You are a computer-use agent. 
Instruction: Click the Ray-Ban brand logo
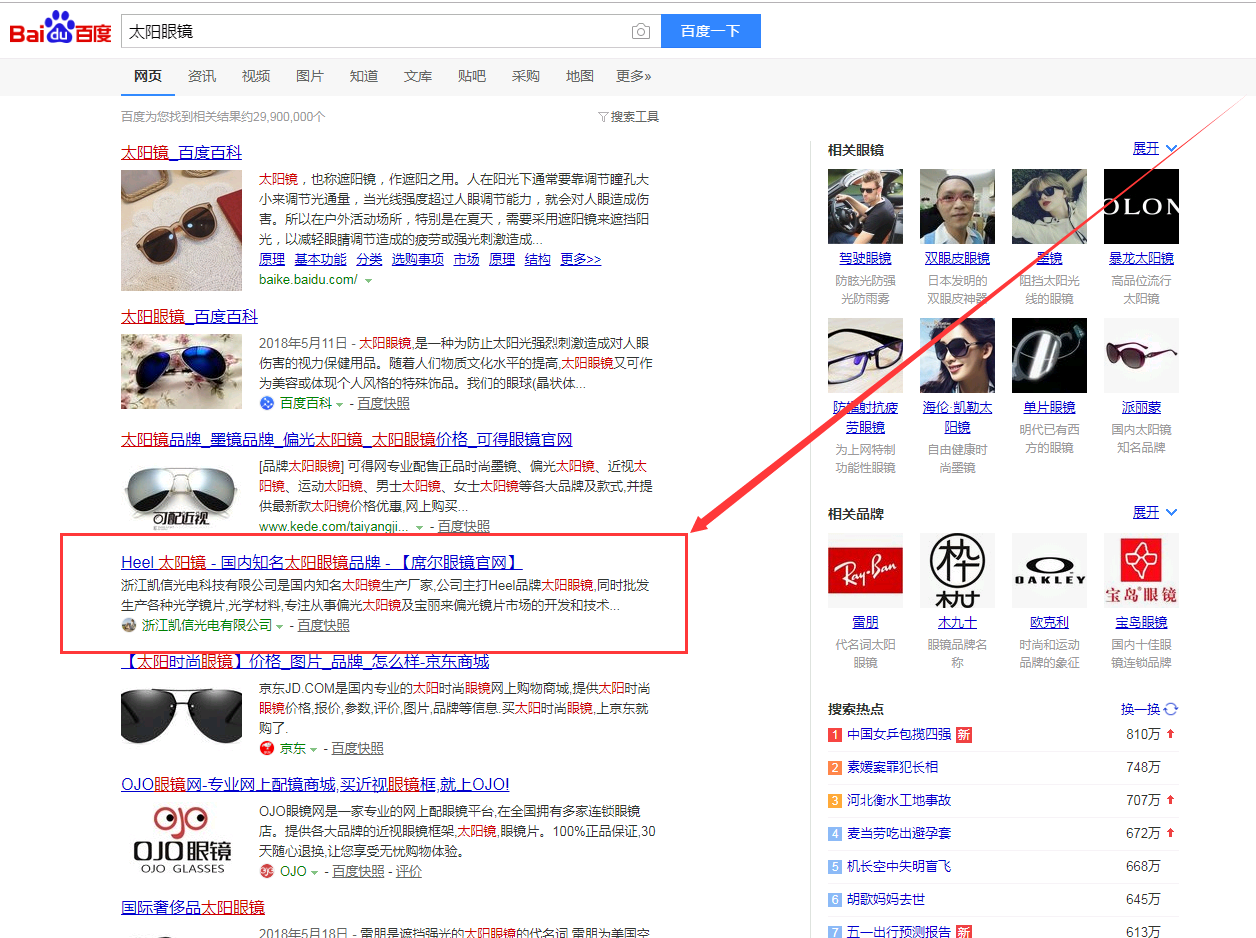[865, 570]
